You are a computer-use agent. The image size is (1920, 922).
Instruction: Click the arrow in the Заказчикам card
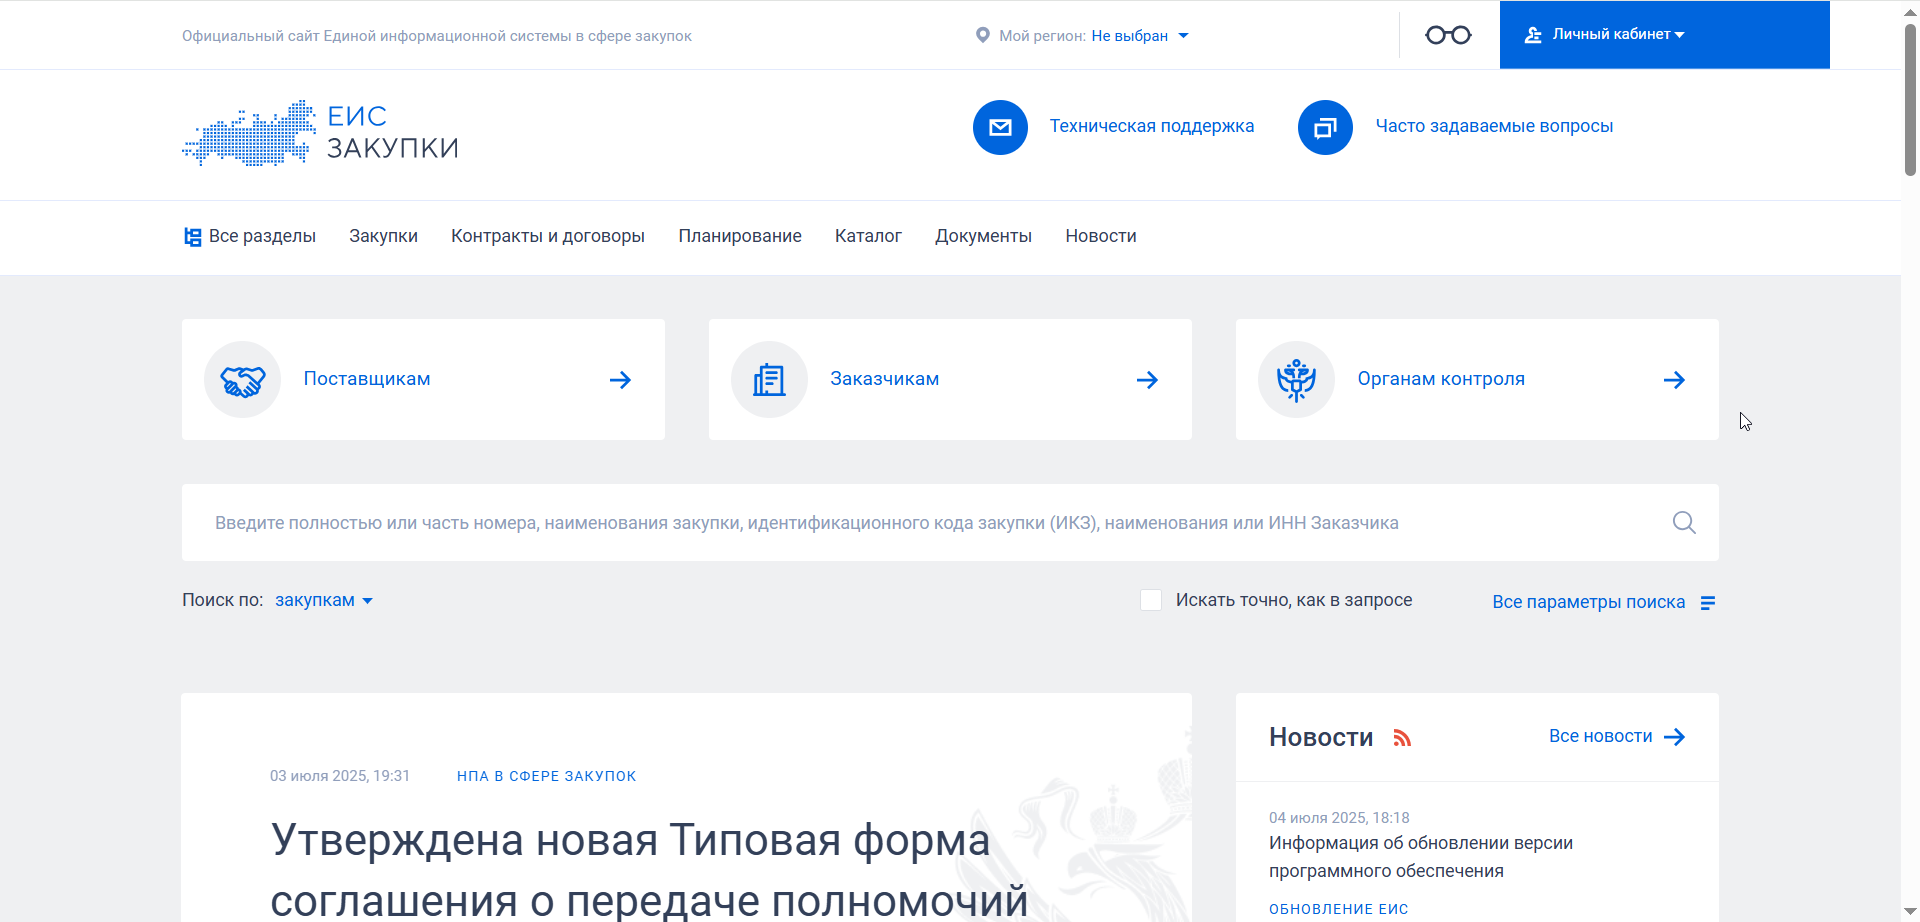tap(1147, 380)
